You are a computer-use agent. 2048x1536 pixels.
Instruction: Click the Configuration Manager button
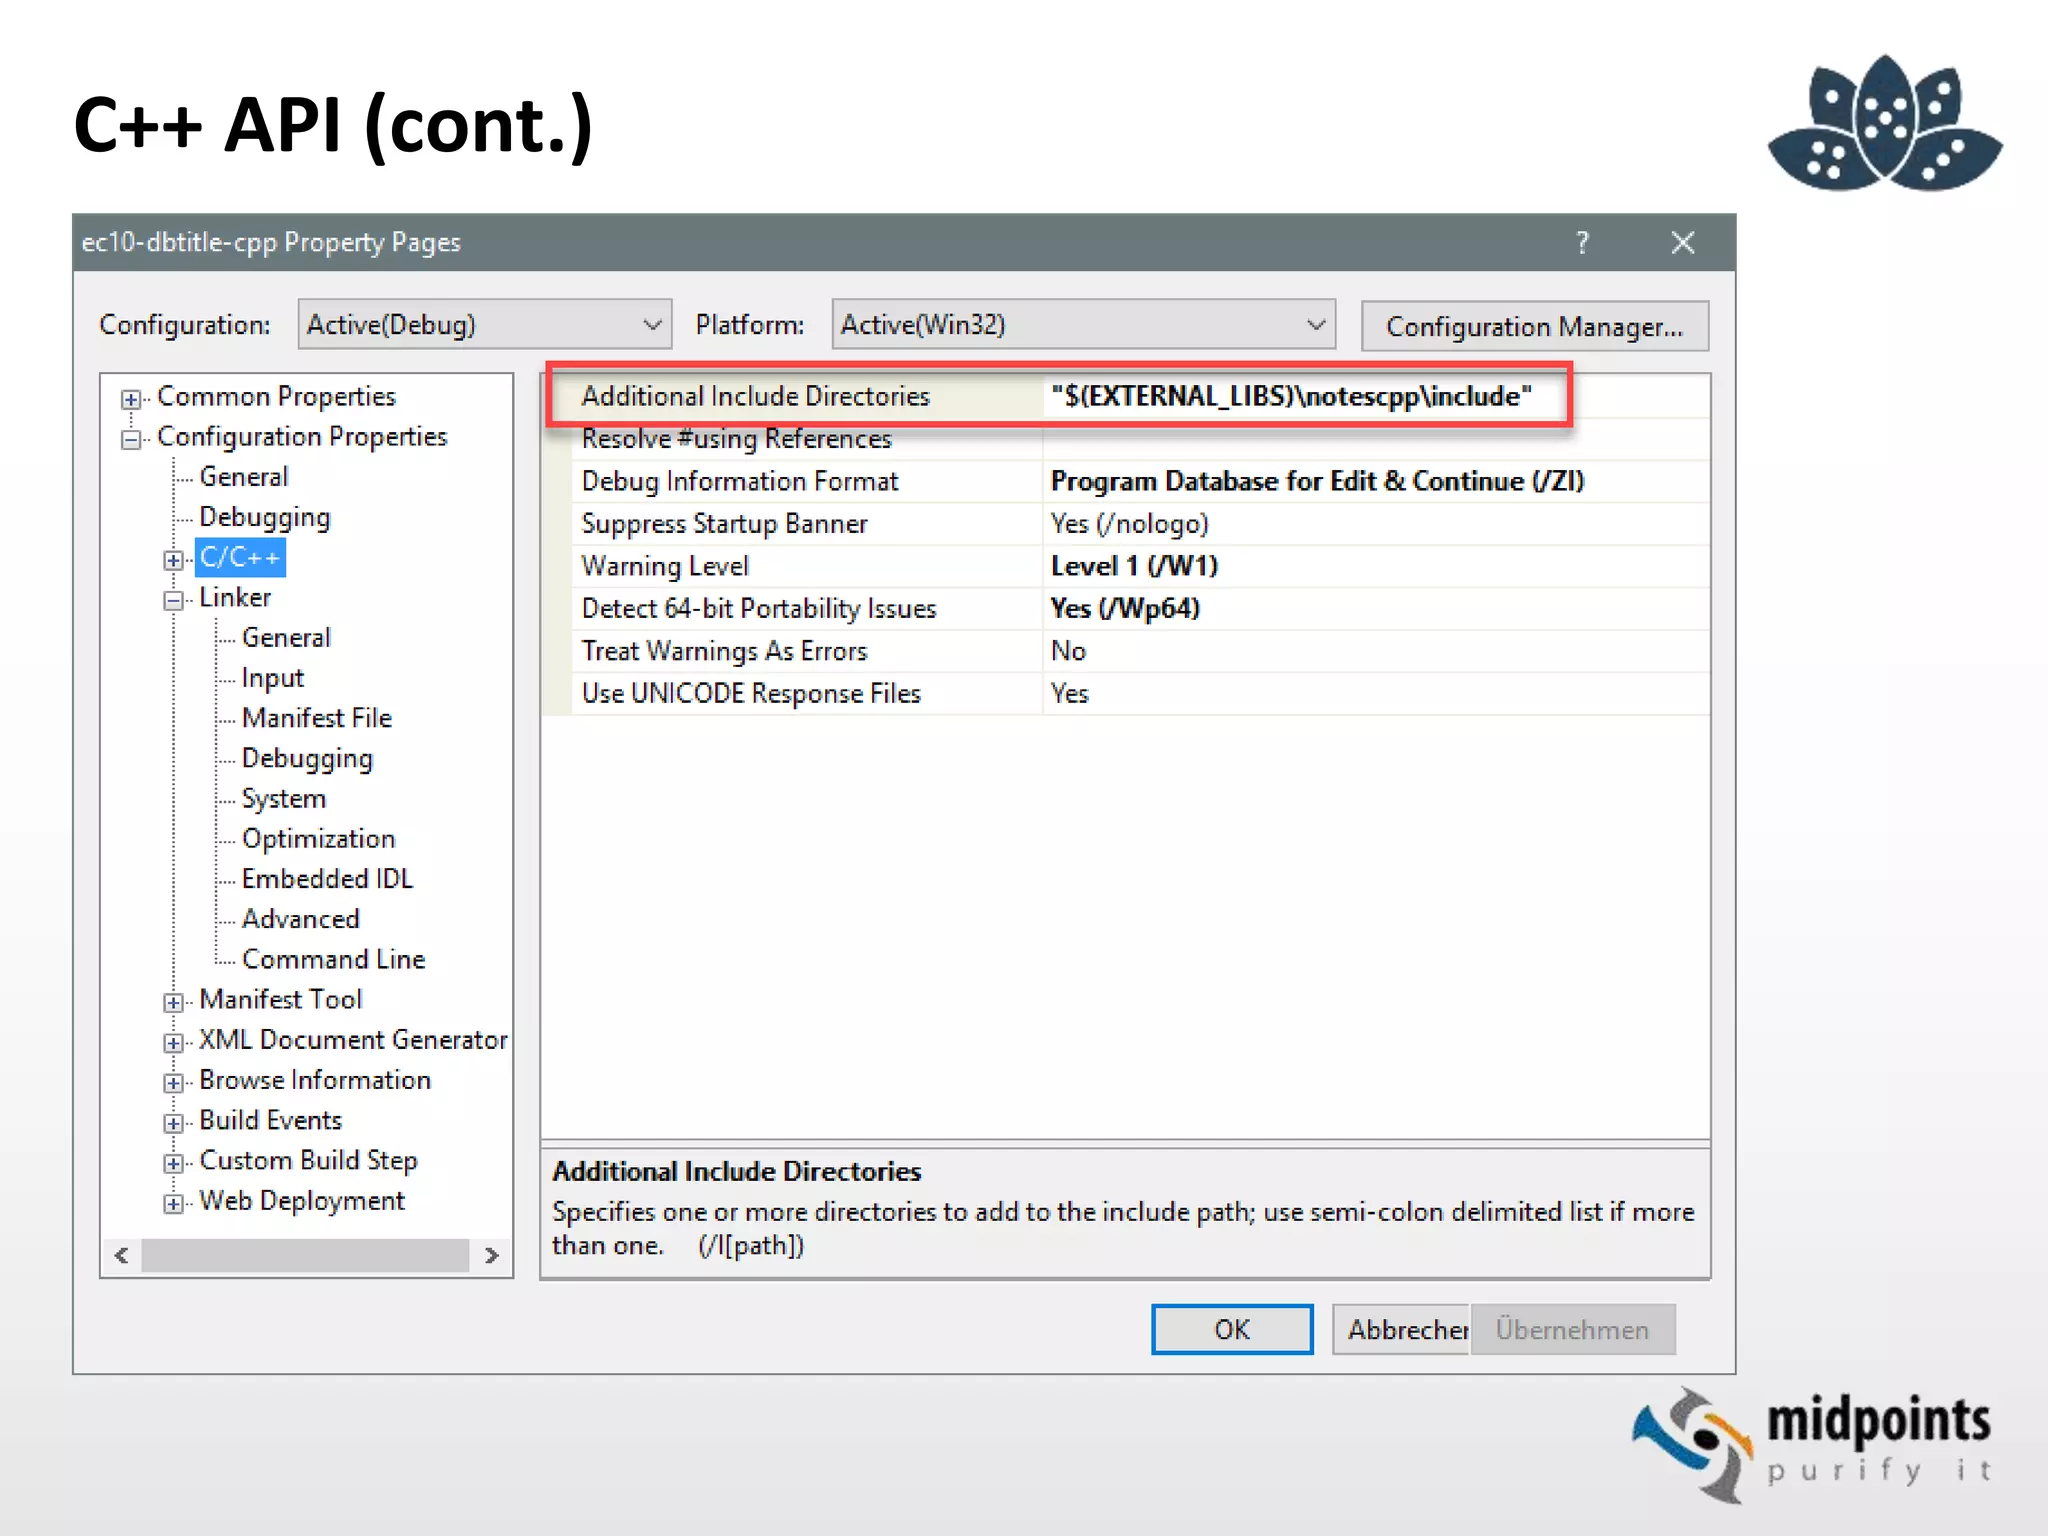pos(1534,327)
